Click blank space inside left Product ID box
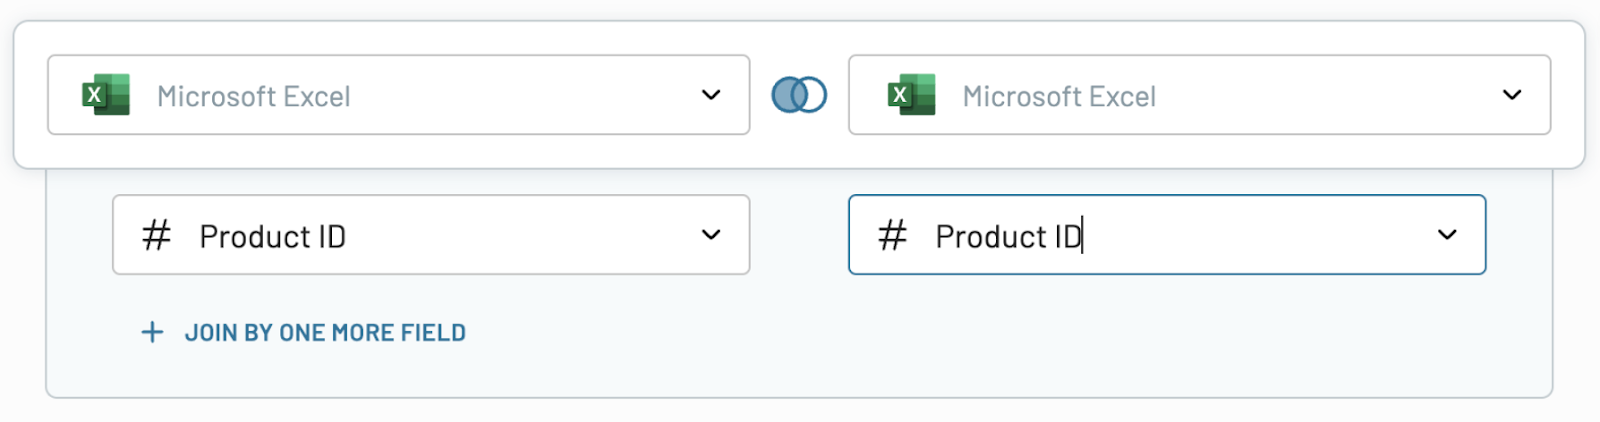The image size is (1600, 422). click(x=520, y=235)
